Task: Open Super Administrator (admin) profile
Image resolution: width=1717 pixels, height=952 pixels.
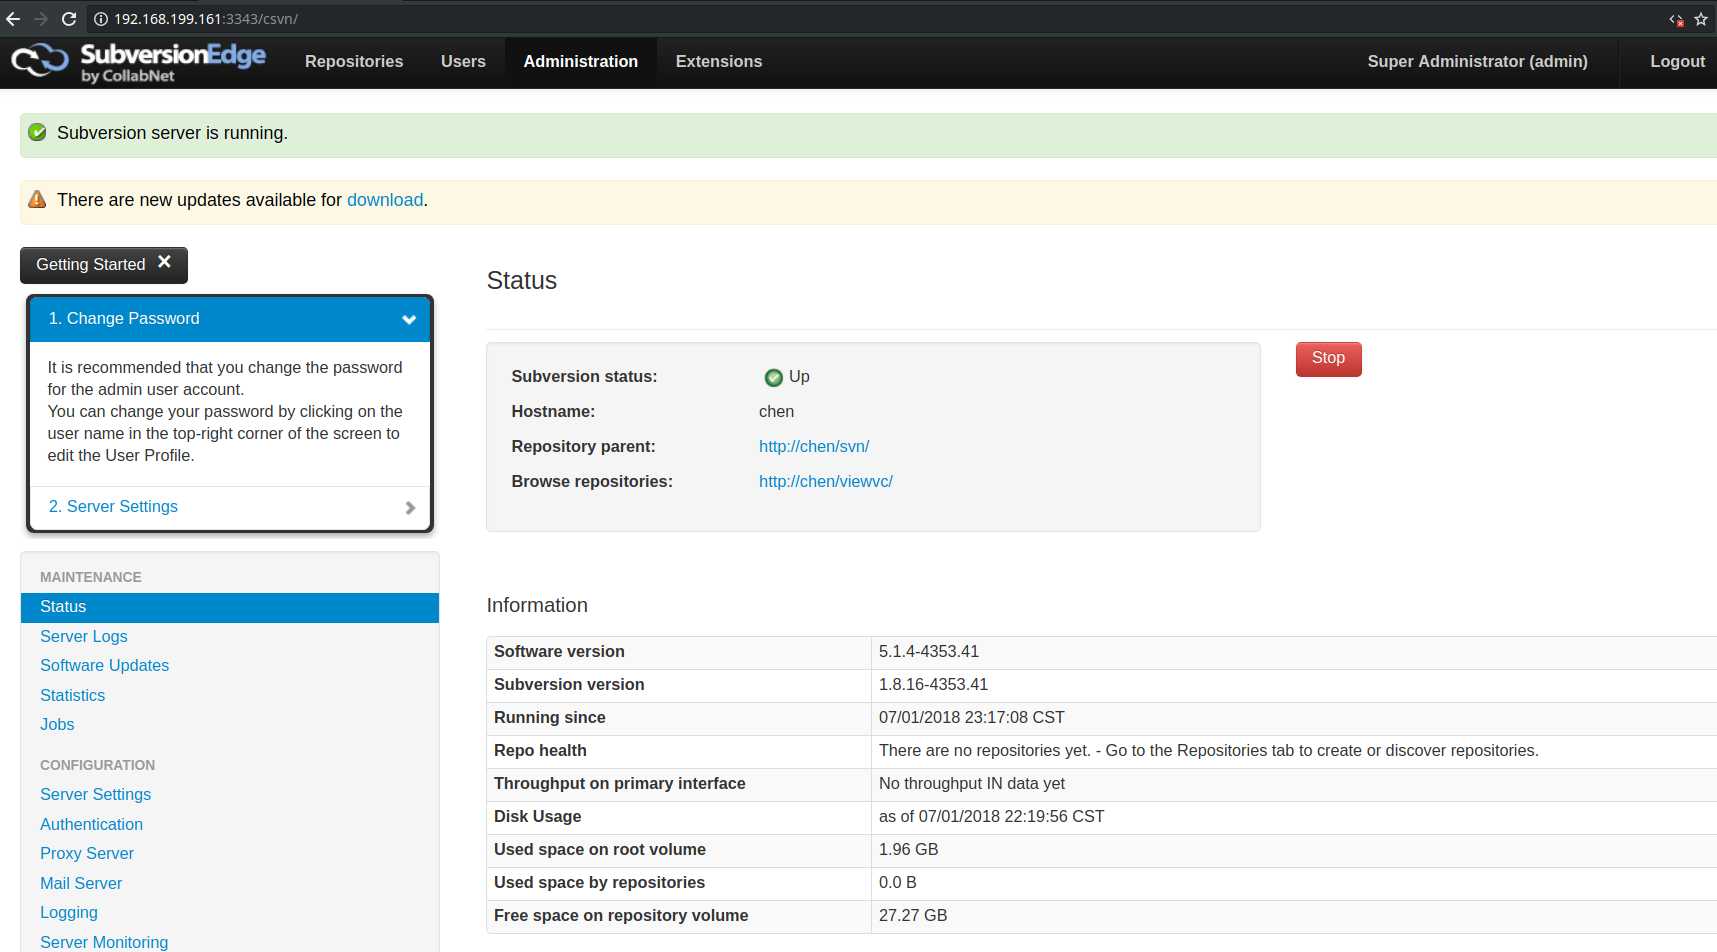Action: tap(1478, 62)
